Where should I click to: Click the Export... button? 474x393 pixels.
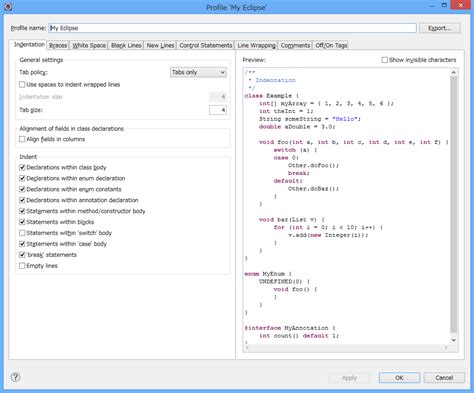coord(440,28)
